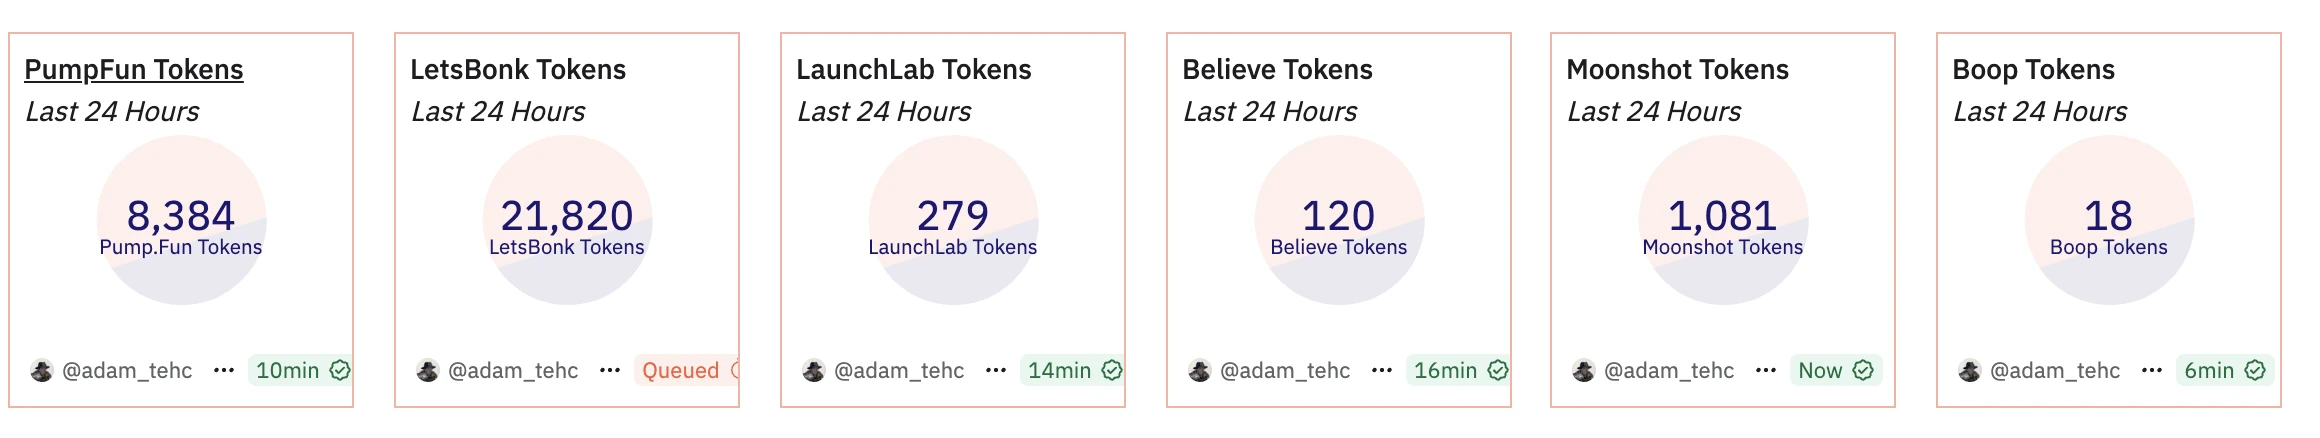
Task: Click adam_tehc avatar on Boop card
Action: tap(1970, 371)
